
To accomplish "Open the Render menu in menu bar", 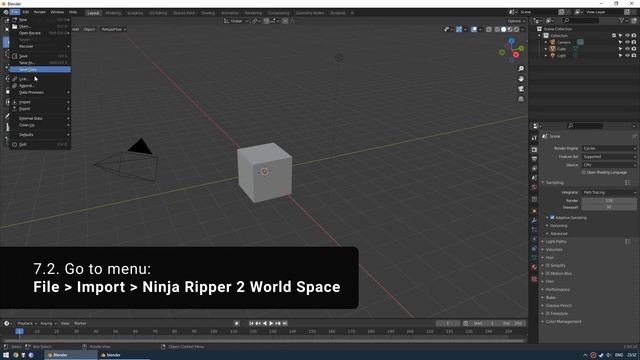I will pyautogui.click(x=40, y=12).
